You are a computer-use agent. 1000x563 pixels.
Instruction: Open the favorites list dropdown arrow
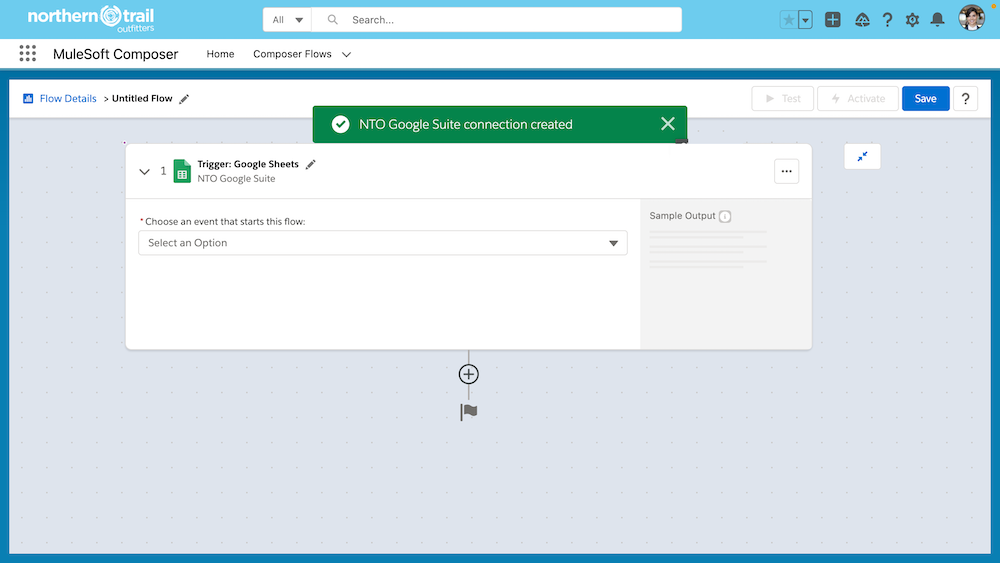pyautogui.click(x=805, y=20)
